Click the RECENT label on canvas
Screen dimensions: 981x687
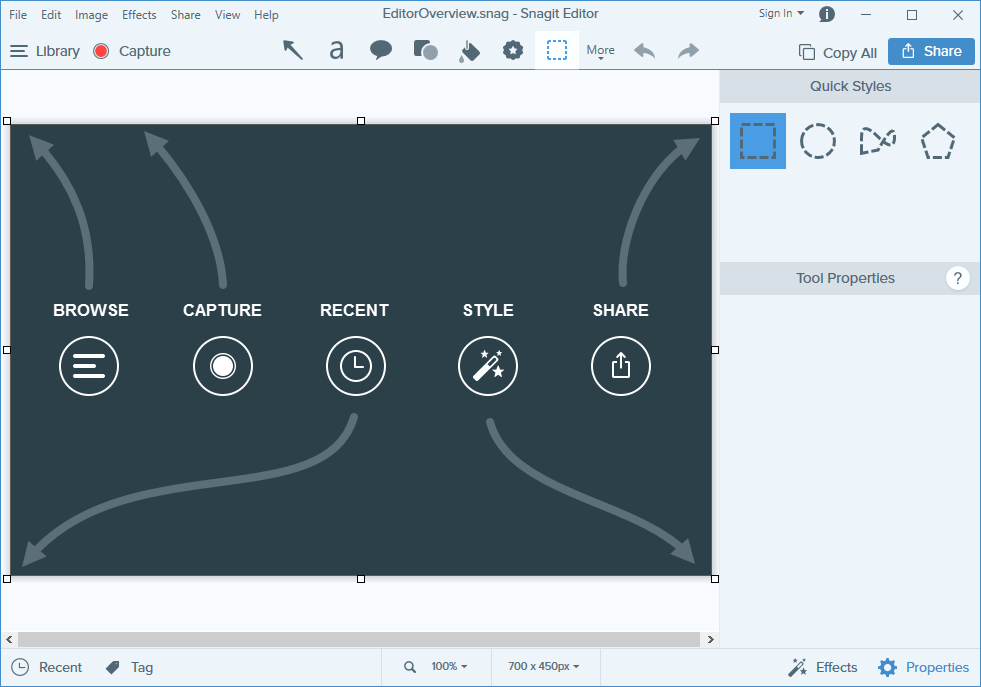point(354,310)
